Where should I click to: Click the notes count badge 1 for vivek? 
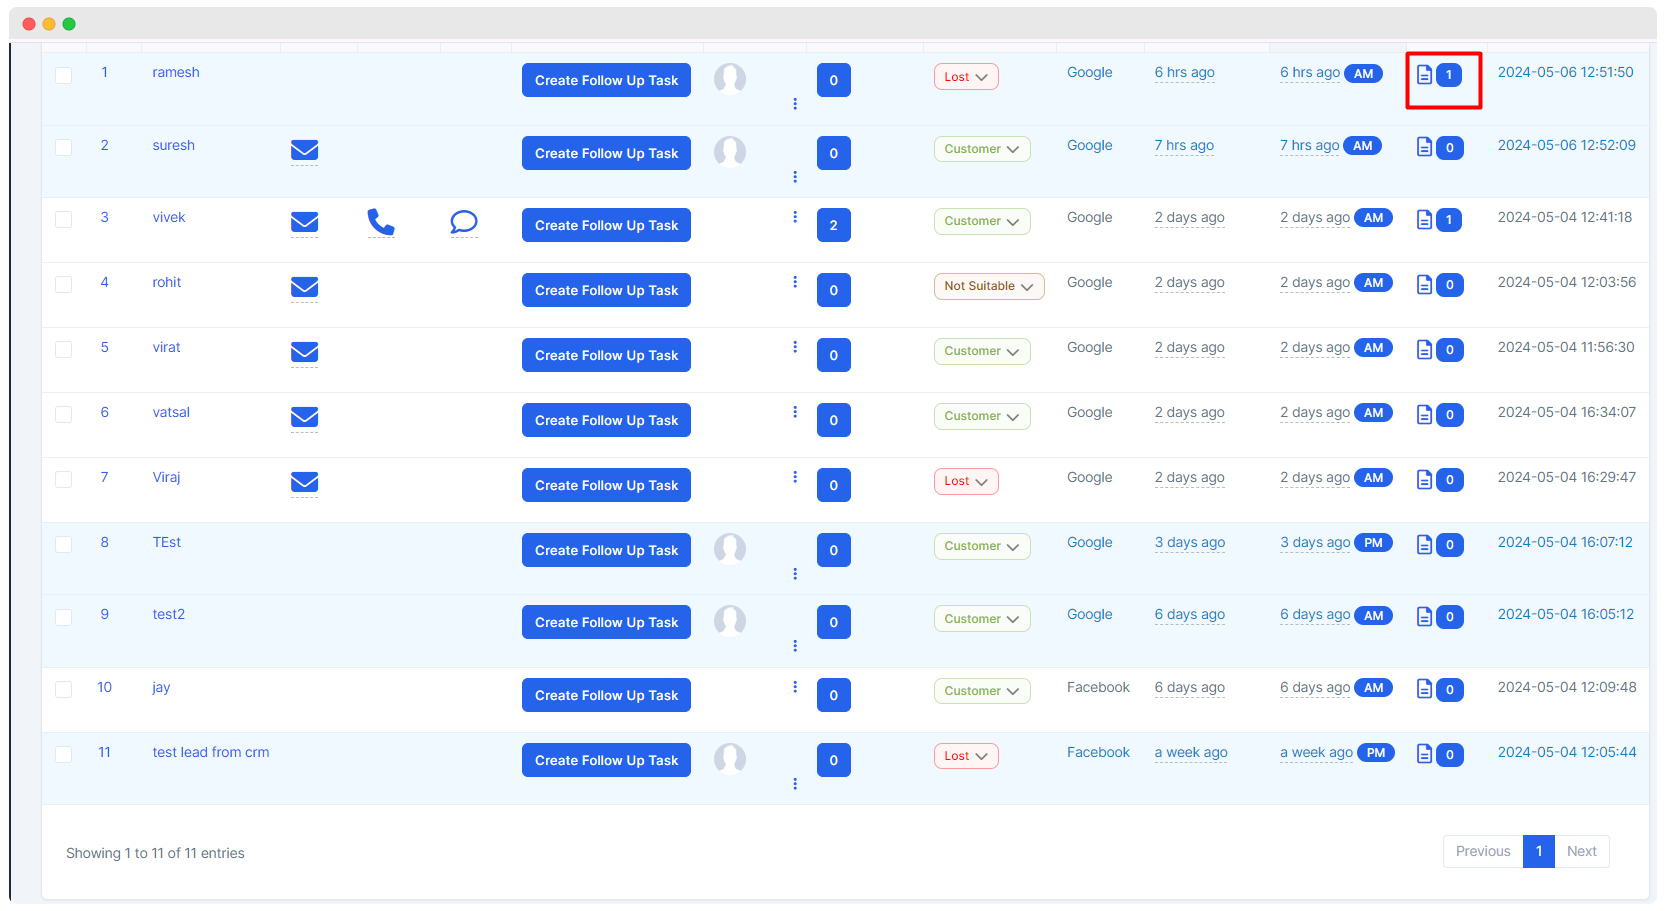[1449, 220]
